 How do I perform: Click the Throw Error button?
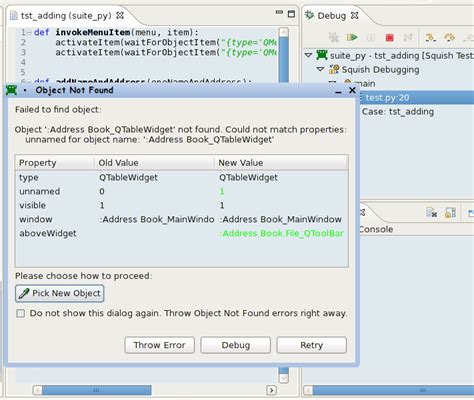[160, 345]
